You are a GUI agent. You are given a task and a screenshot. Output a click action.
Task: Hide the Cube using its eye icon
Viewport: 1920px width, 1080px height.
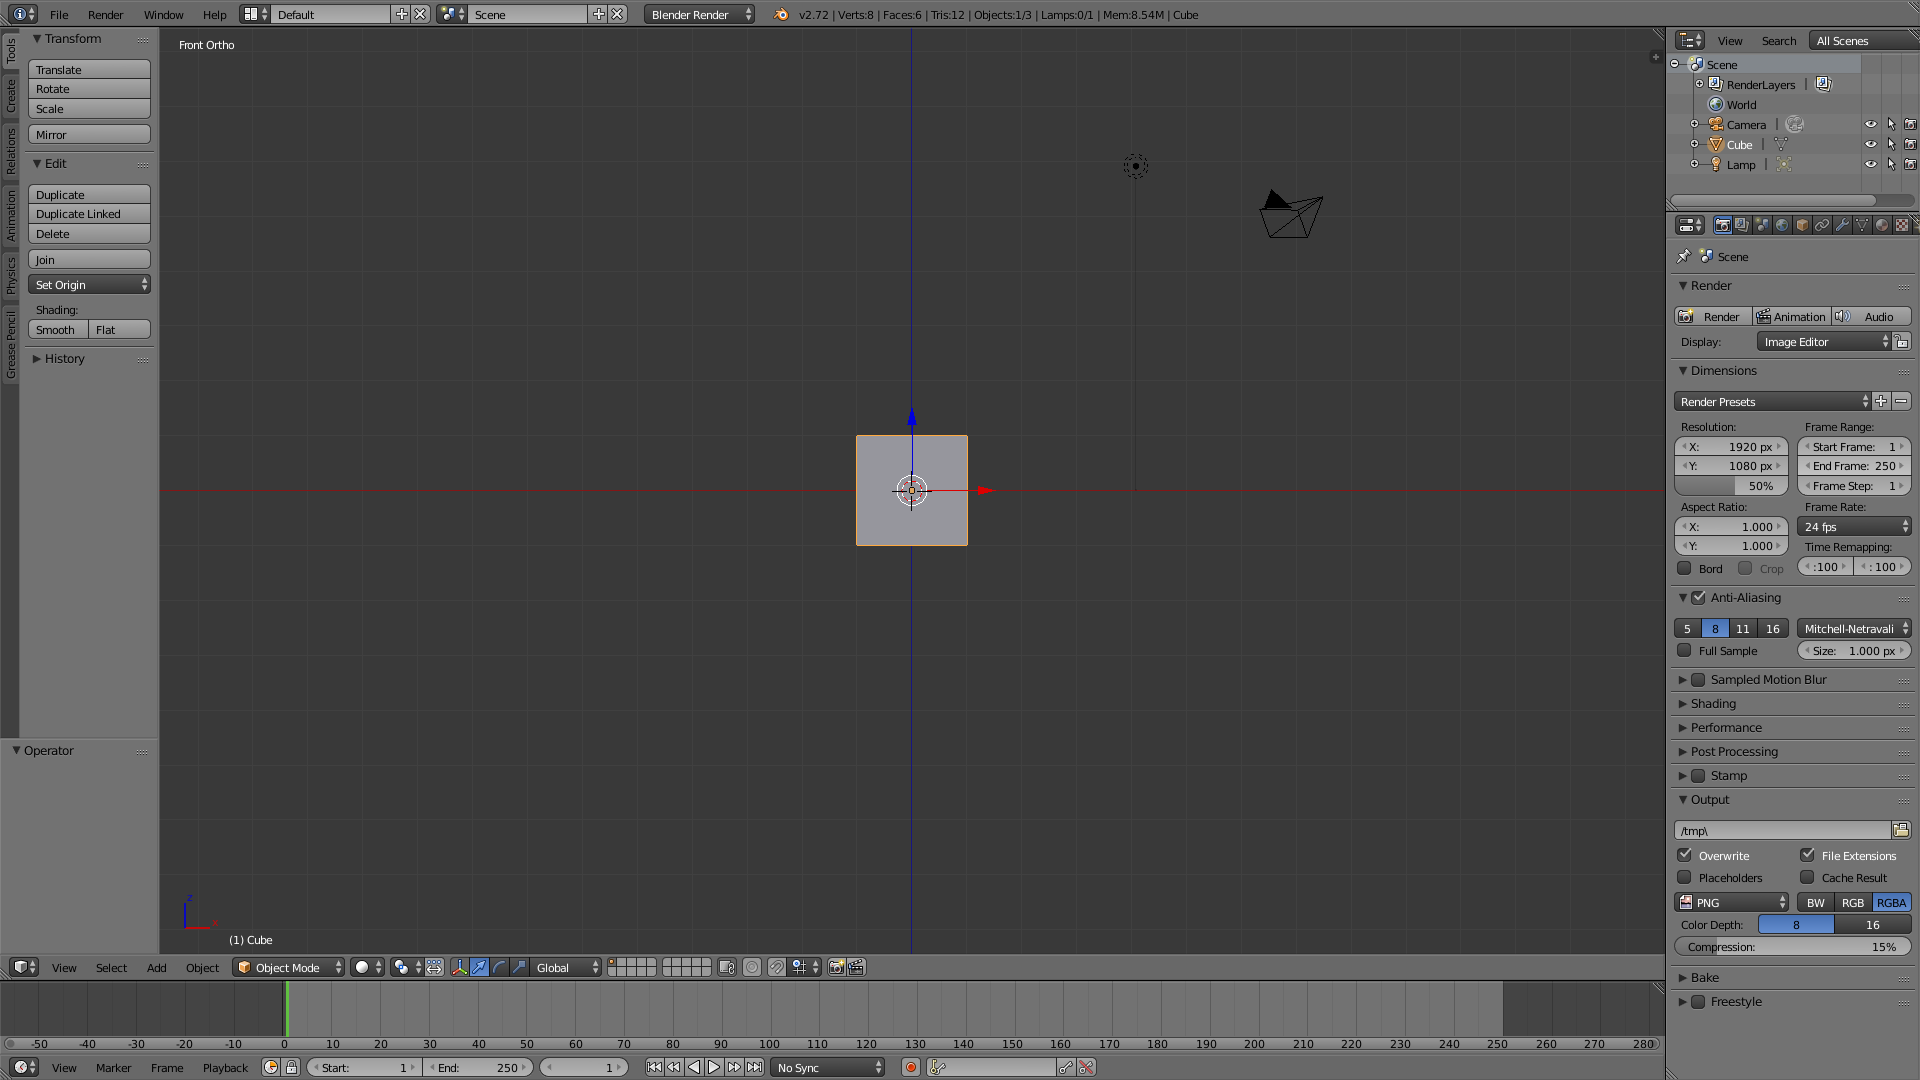point(1870,144)
